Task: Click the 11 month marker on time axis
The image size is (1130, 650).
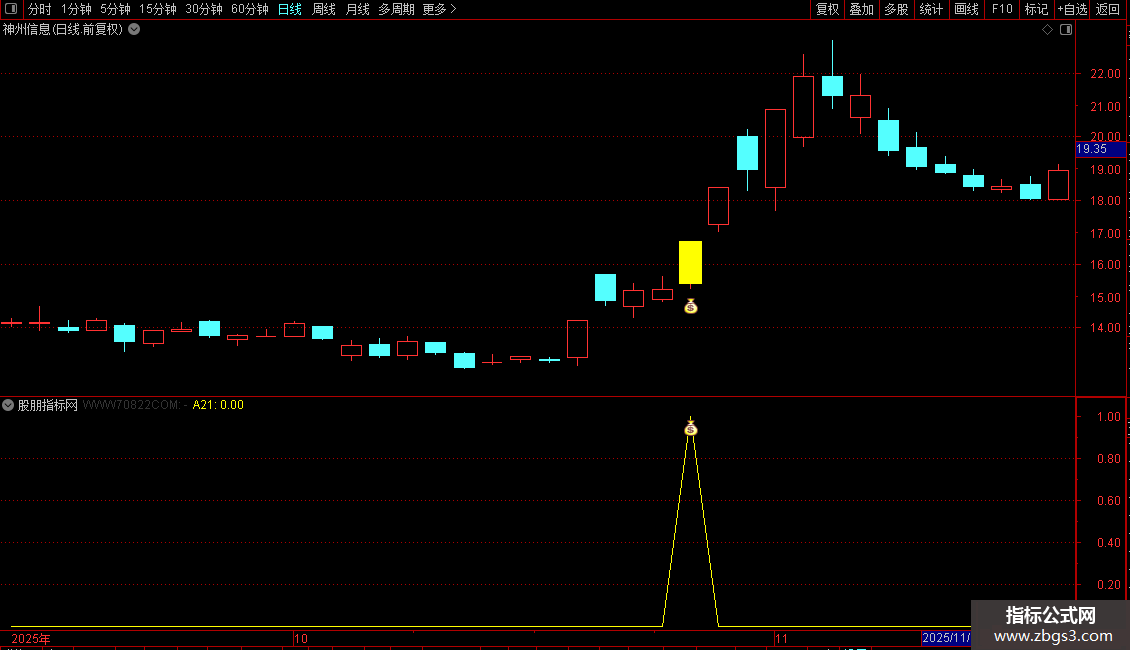Action: click(781, 638)
